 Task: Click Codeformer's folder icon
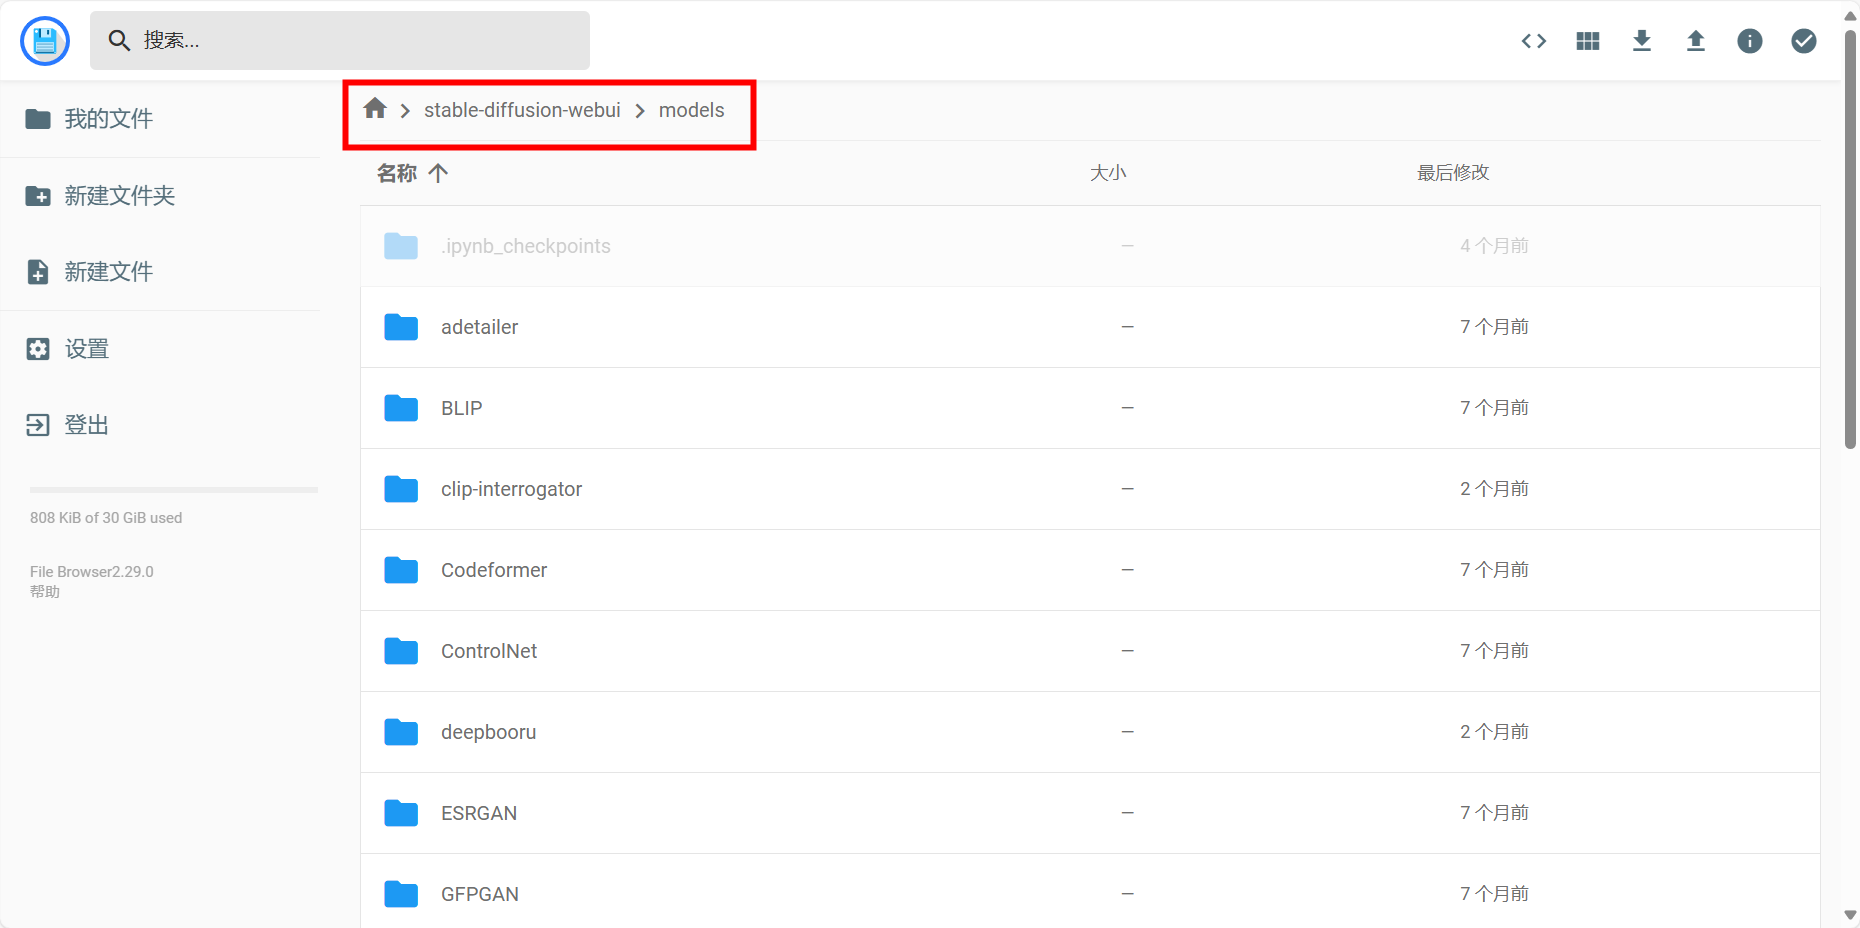point(401,570)
